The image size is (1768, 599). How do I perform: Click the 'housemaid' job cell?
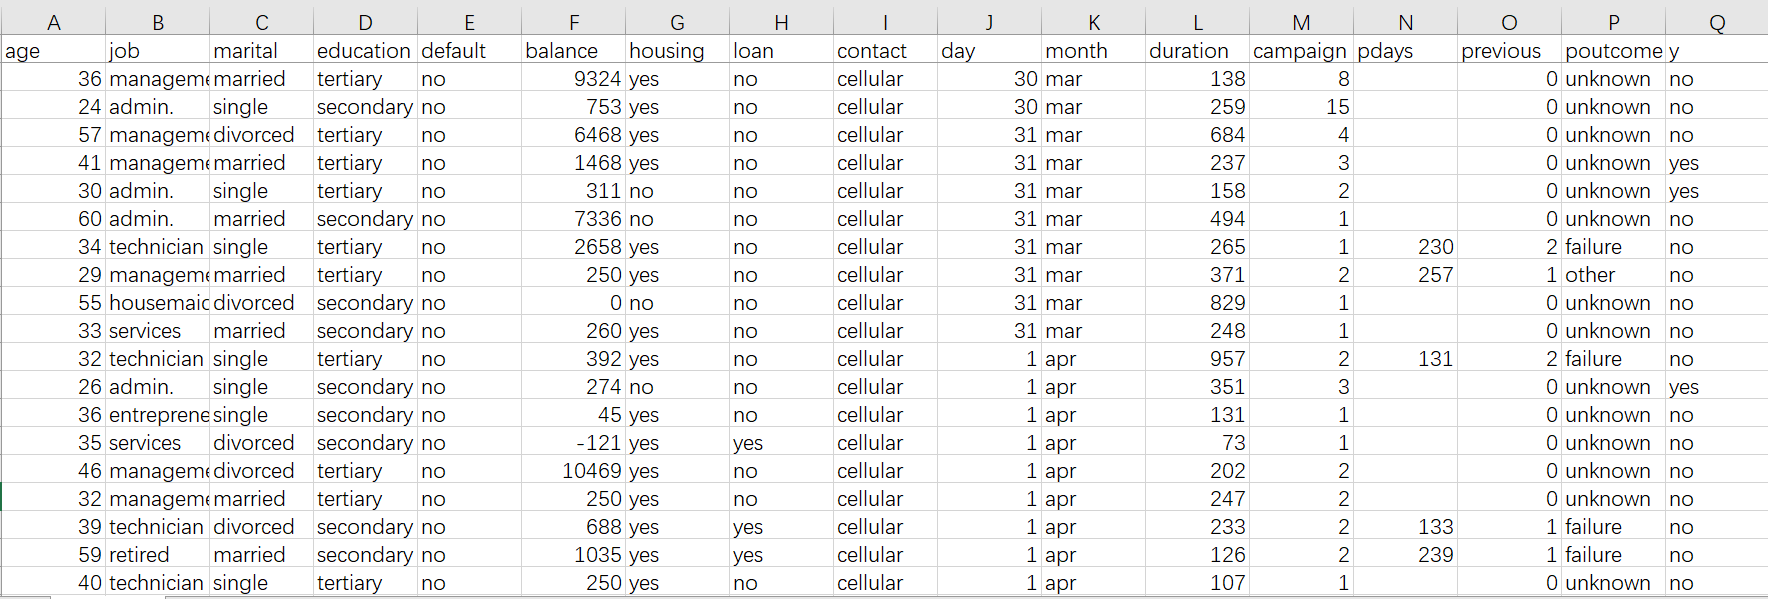tap(158, 303)
